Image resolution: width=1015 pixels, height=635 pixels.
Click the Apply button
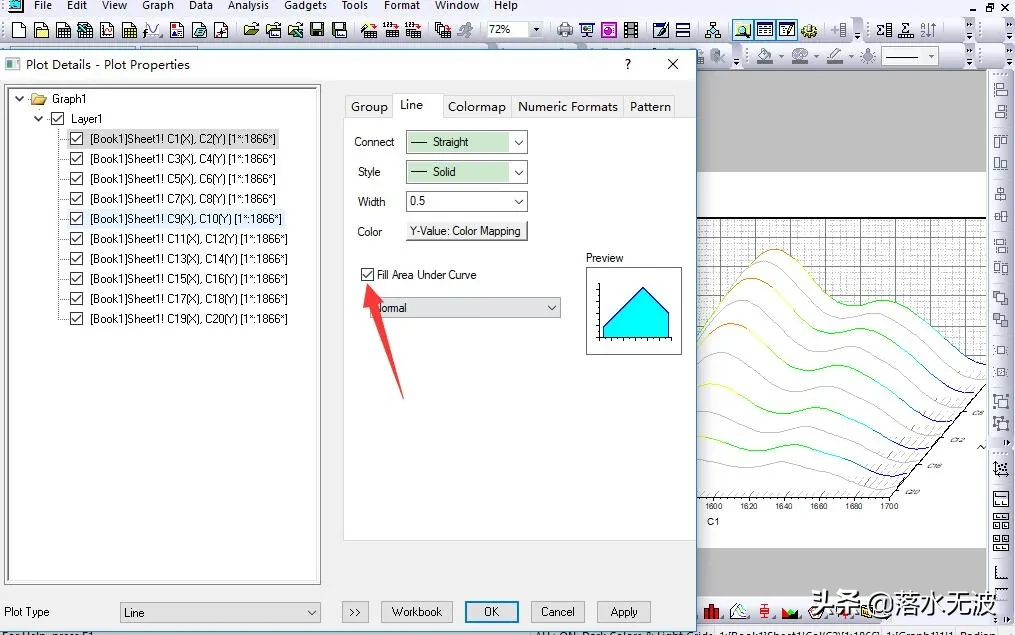click(623, 612)
